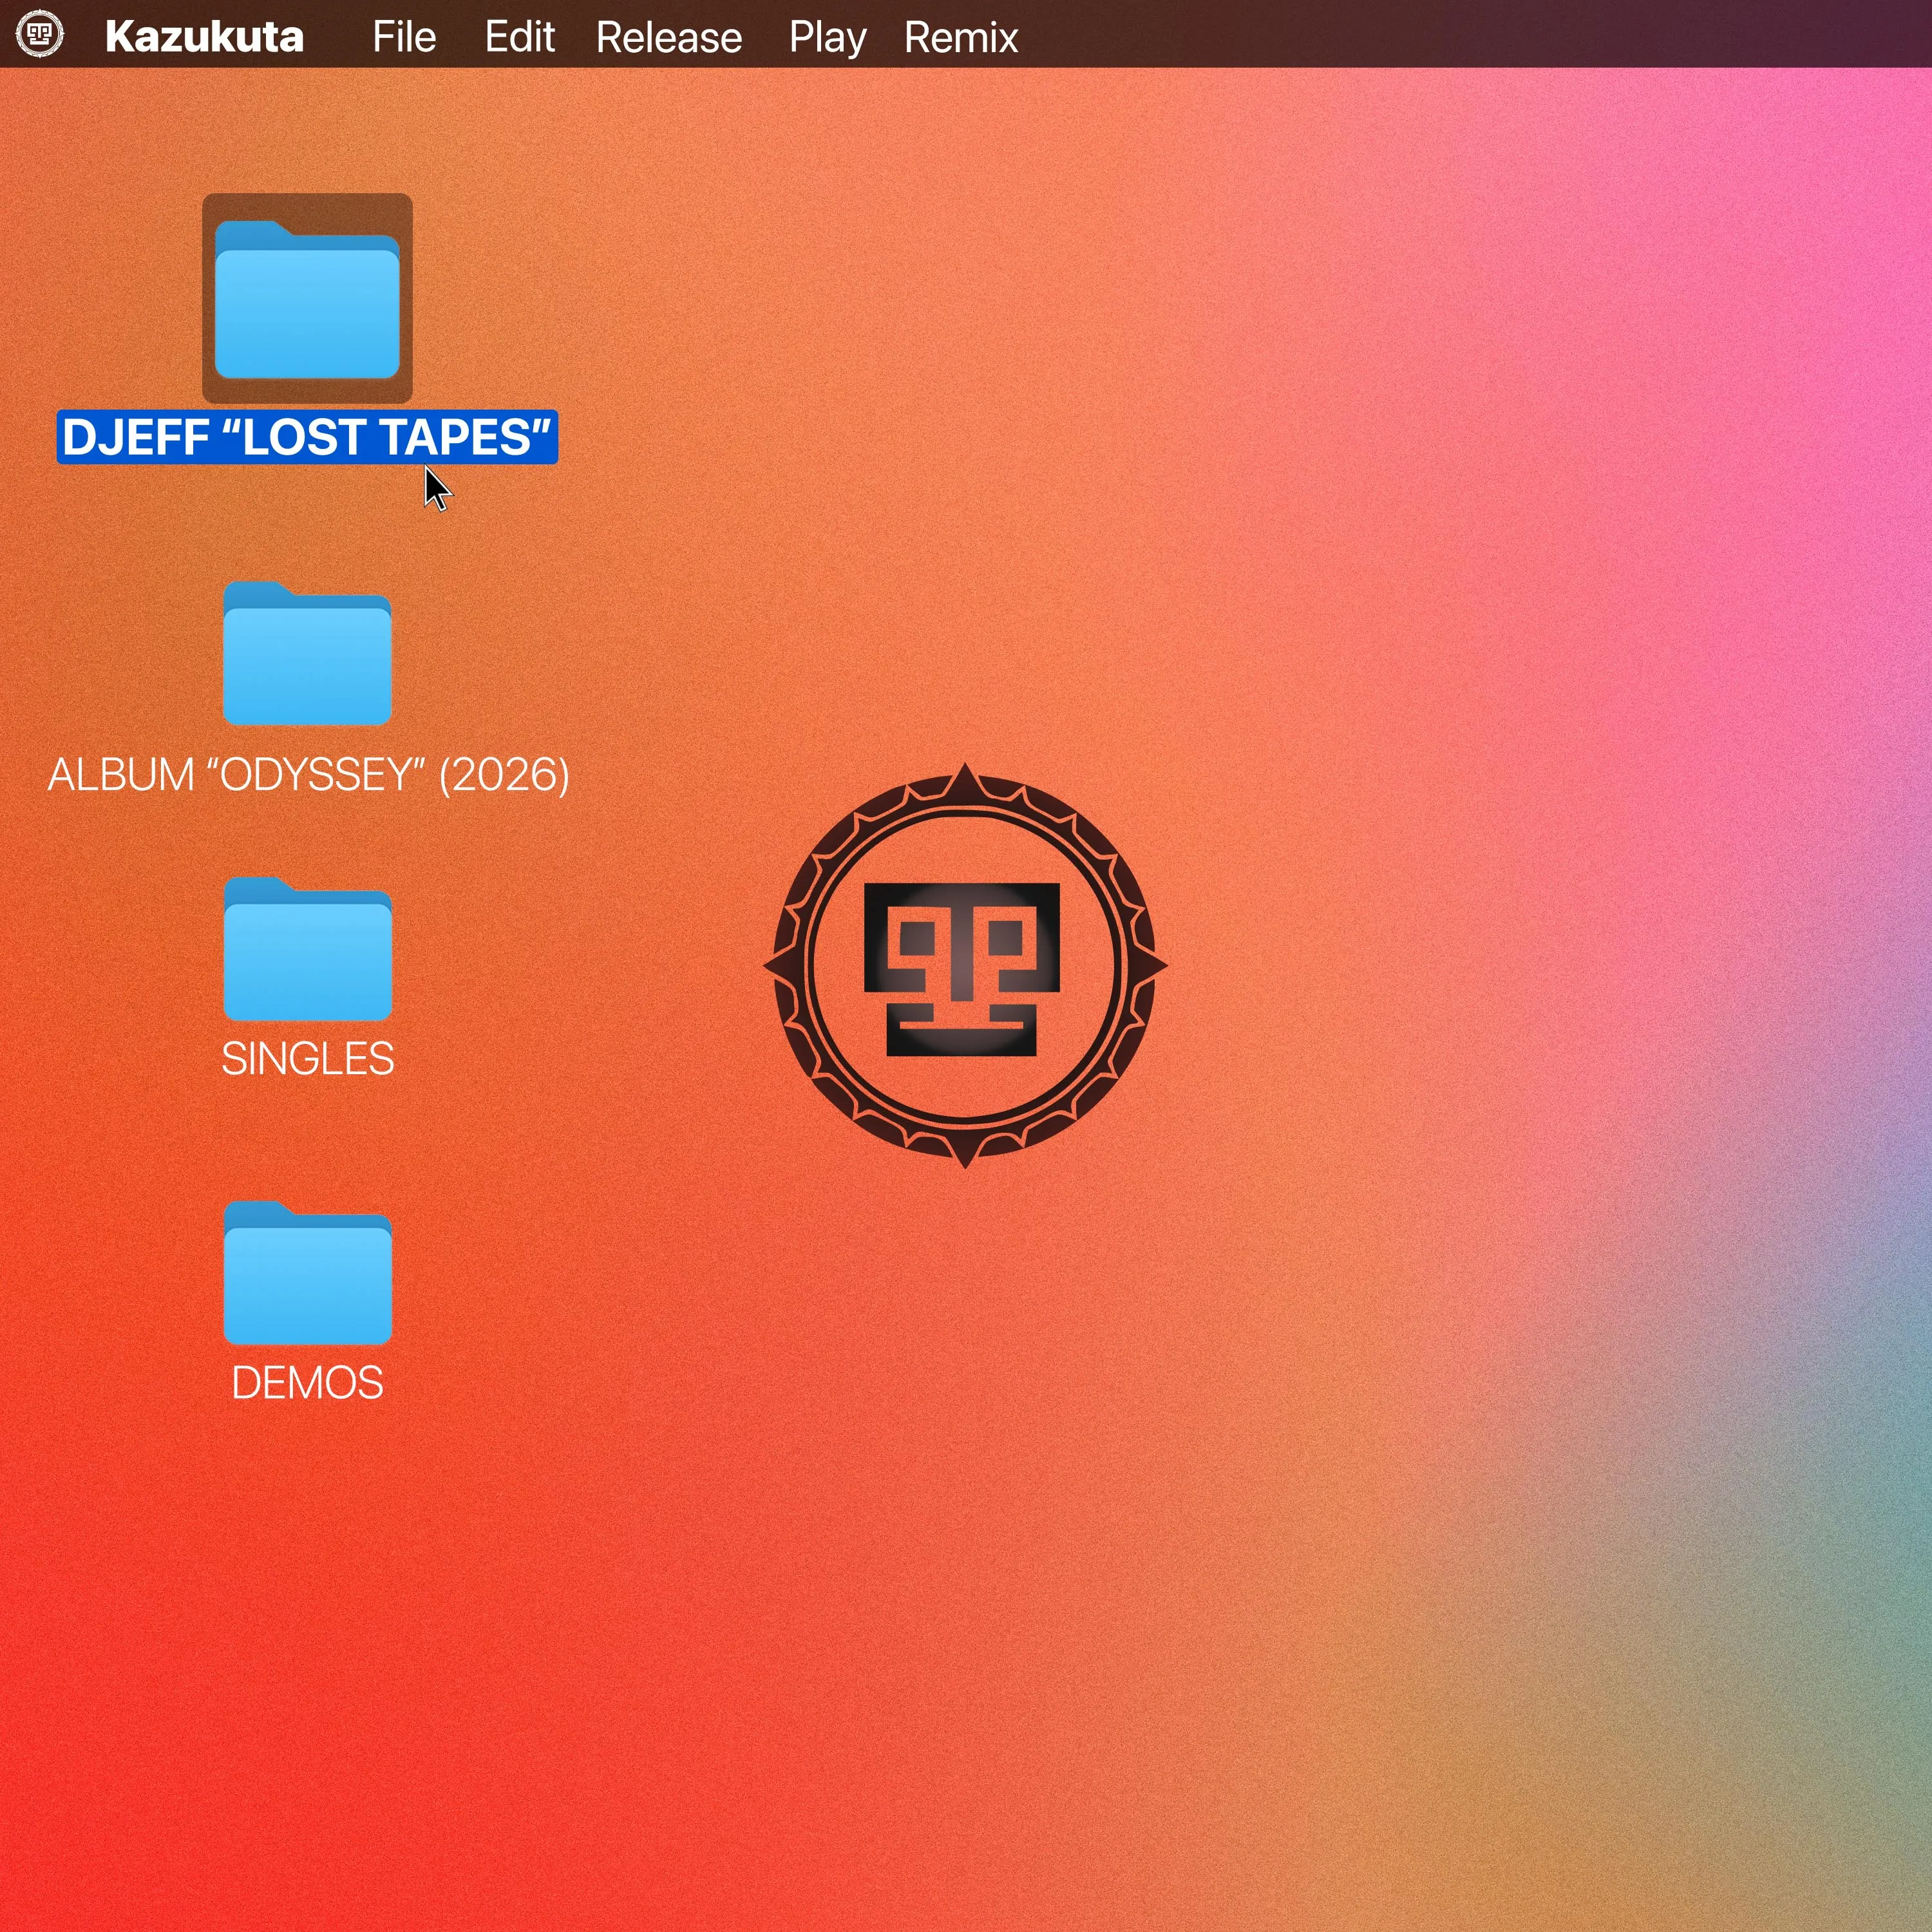Viewport: 1932px width, 1932px height.
Task: Select the ALBUM "ODYSSEY" (2026) folder icon
Action: point(307,655)
